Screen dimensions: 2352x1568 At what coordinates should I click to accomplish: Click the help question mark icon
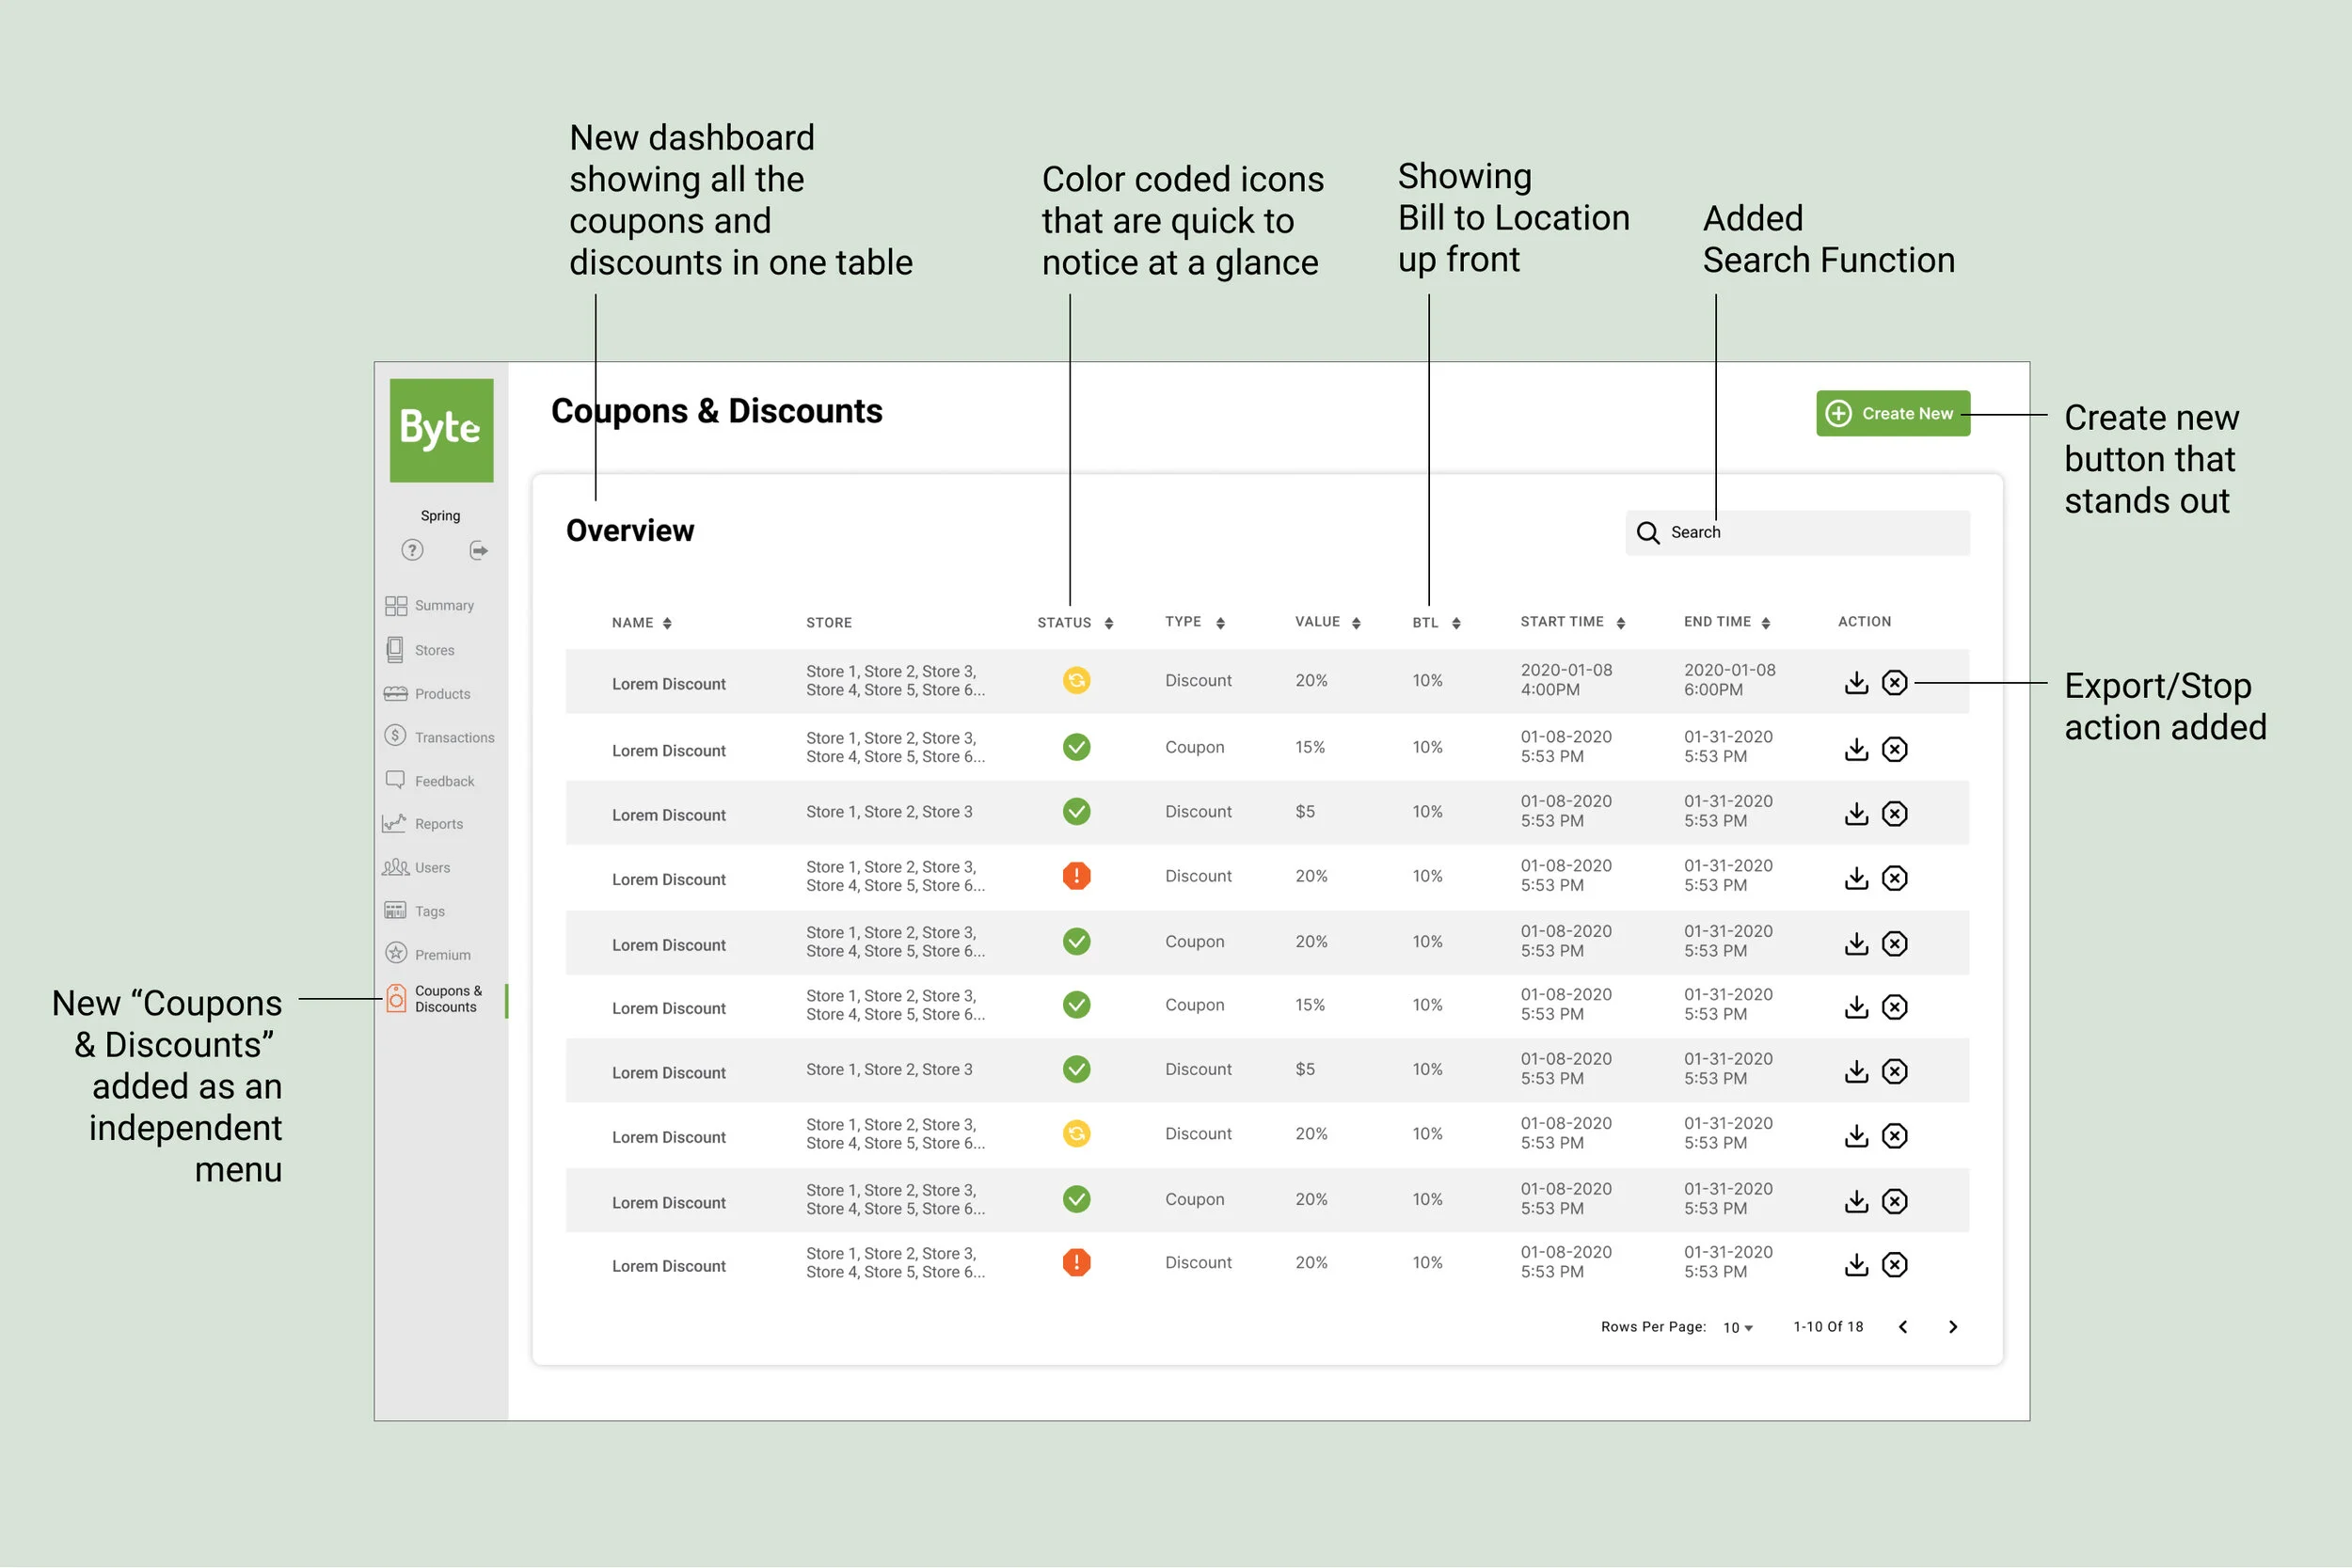(412, 550)
